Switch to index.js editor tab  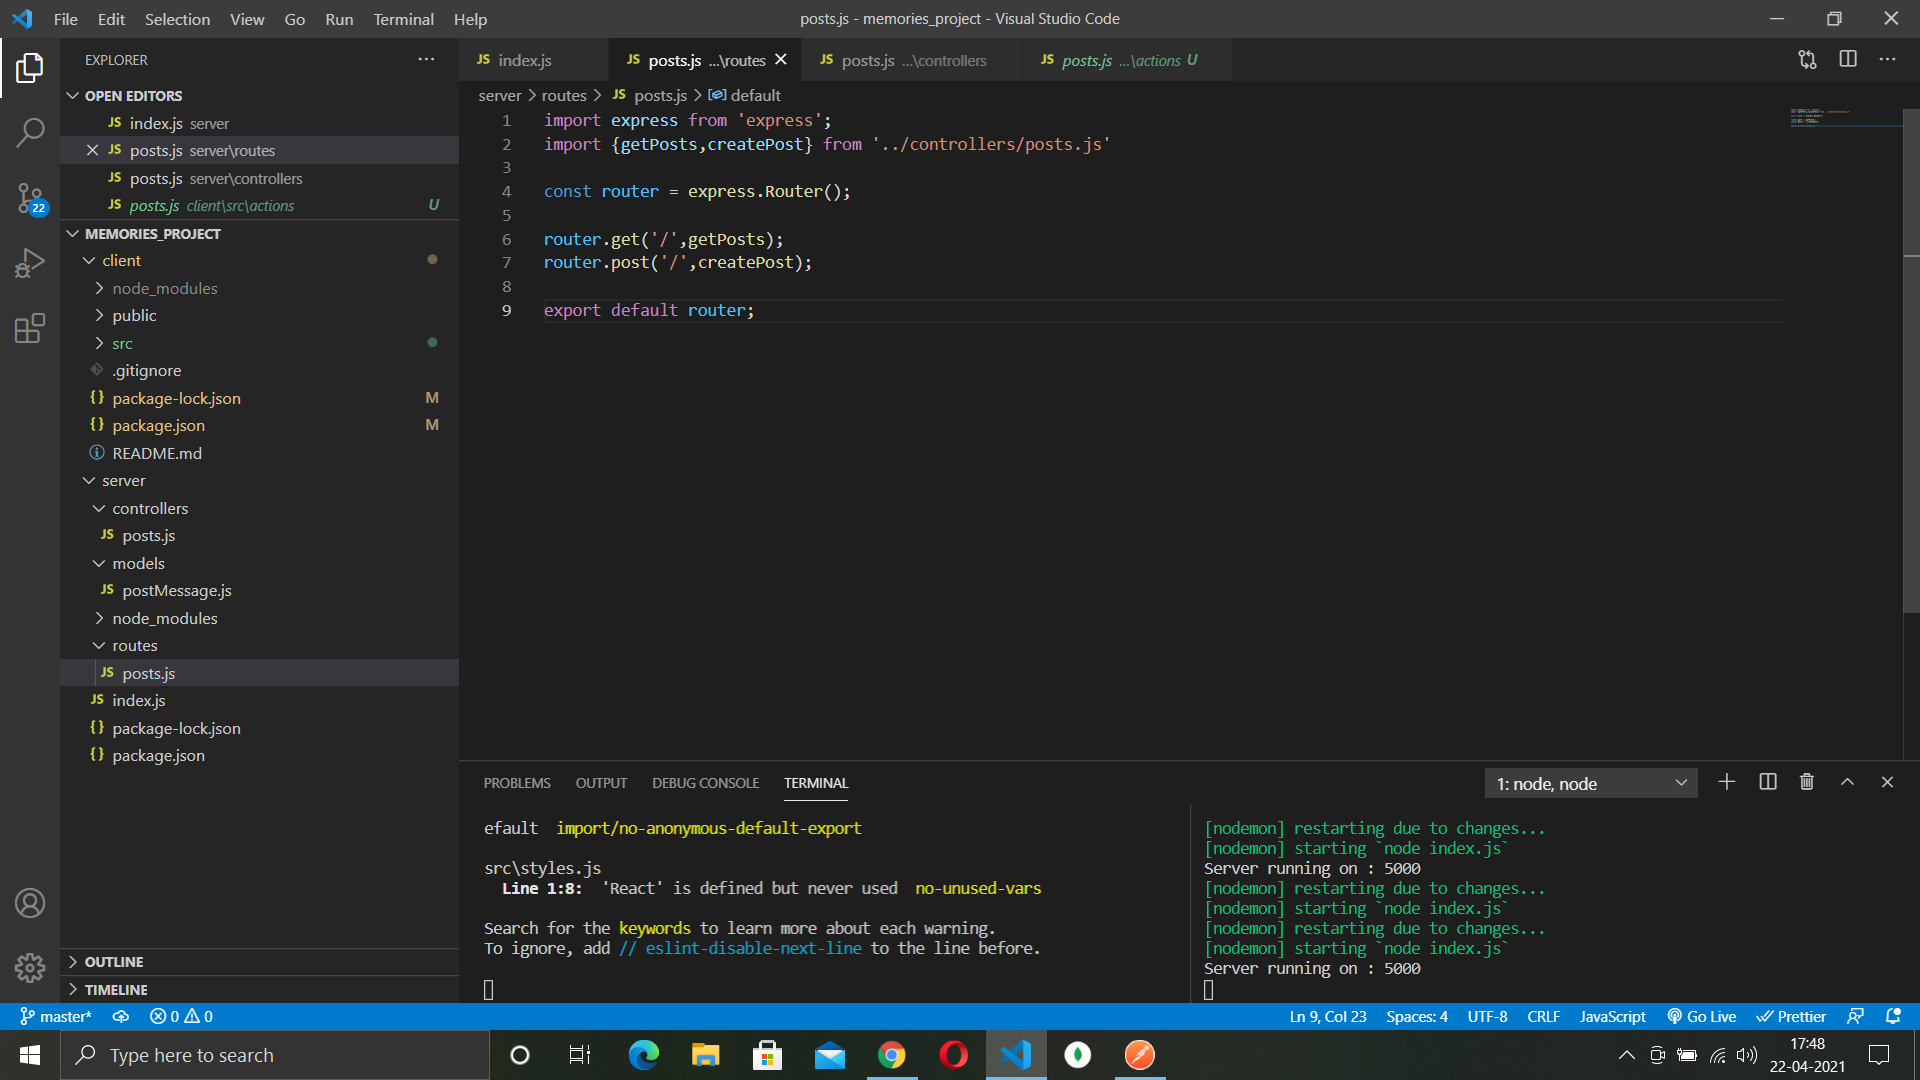pyautogui.click(x=533, y=60)
